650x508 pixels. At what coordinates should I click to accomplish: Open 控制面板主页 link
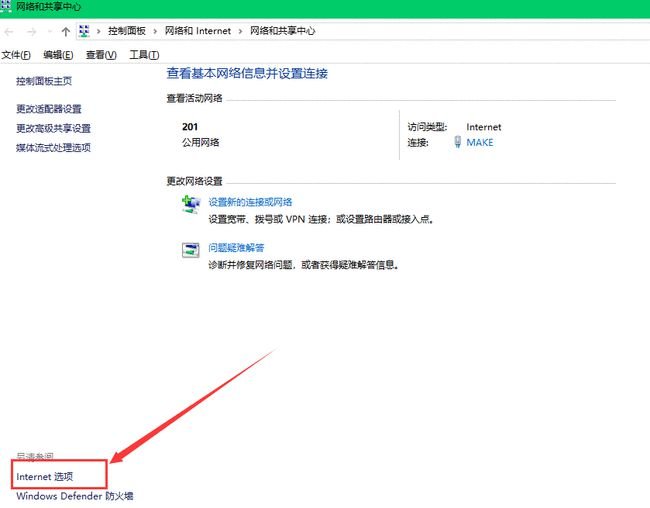(x=44, y=81)
